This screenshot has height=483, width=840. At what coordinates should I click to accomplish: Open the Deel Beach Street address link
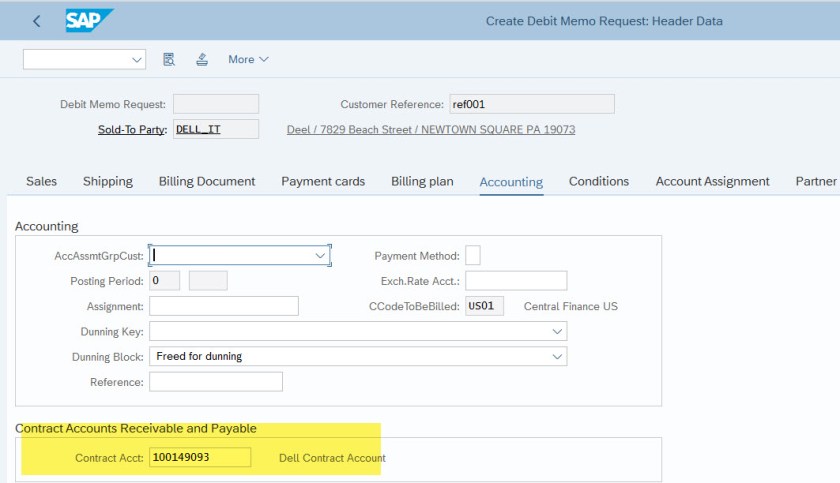click(x=430, y=129)
